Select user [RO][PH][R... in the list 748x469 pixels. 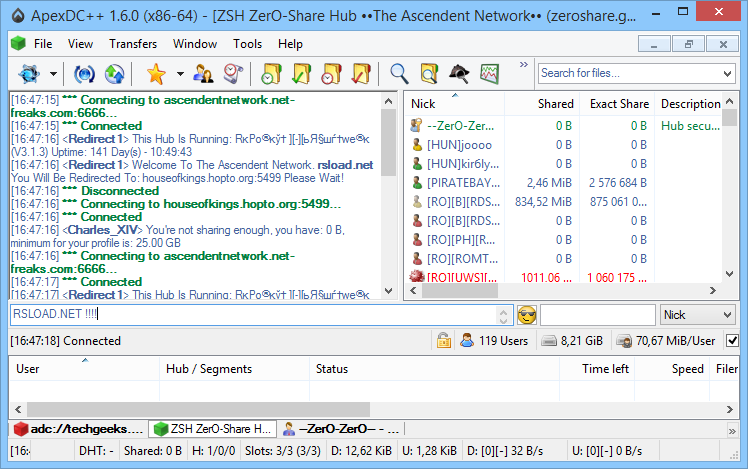coord(461,240)
